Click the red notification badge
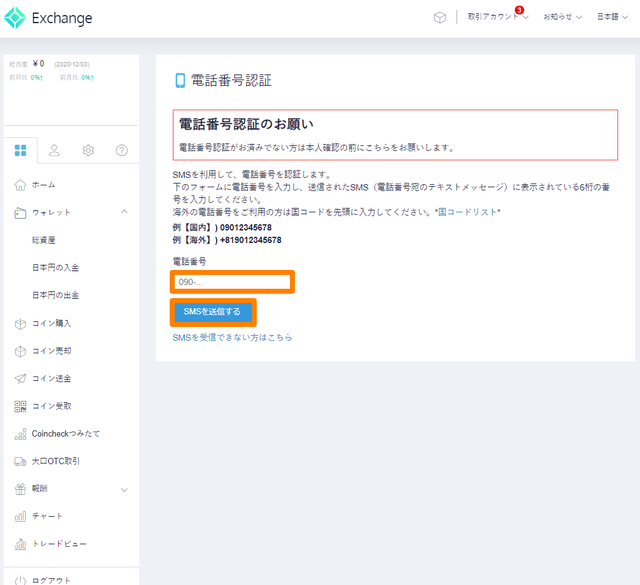The width and height of the screenshot is (640, 585). pos(519,10)
